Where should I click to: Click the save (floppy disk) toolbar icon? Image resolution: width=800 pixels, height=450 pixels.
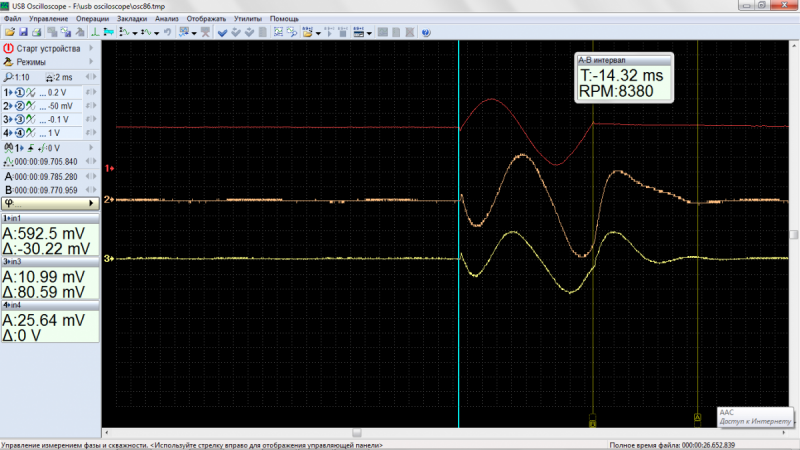click(22, 32)
